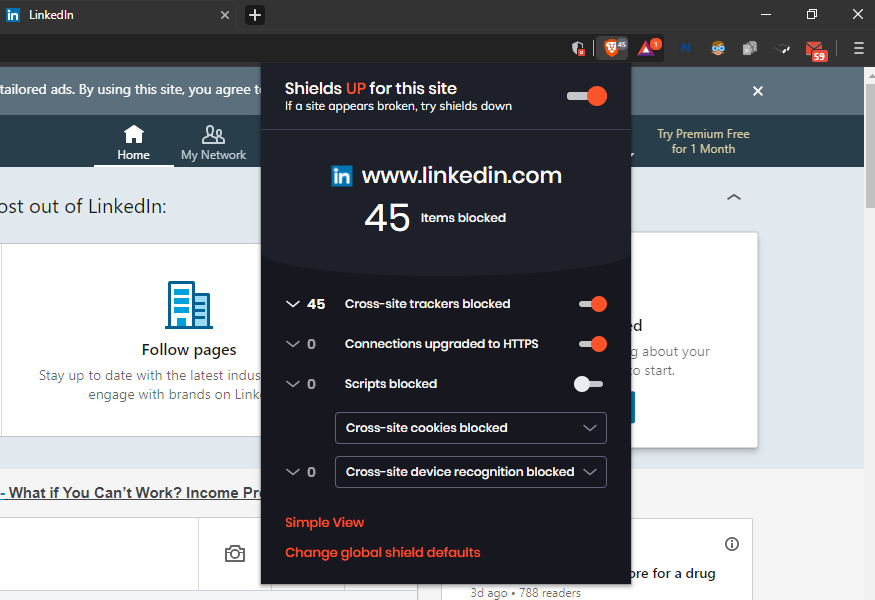The image size is (875, 600).
Task: Open the blue N extension icon
Action: pos(686,49)
